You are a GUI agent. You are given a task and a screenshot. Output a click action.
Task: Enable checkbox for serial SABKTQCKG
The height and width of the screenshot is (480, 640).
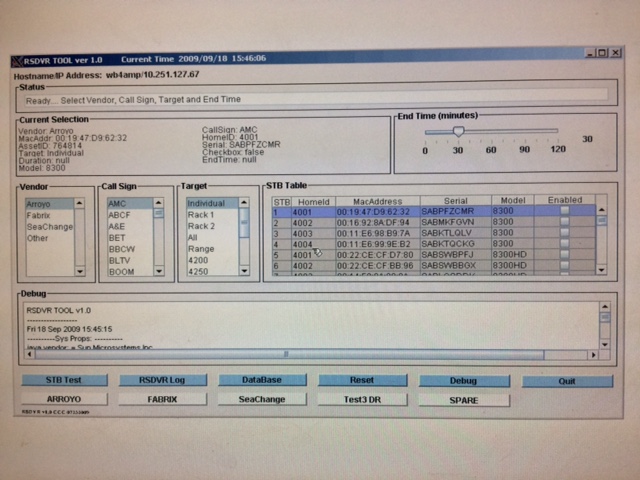(x=564, y=243)
